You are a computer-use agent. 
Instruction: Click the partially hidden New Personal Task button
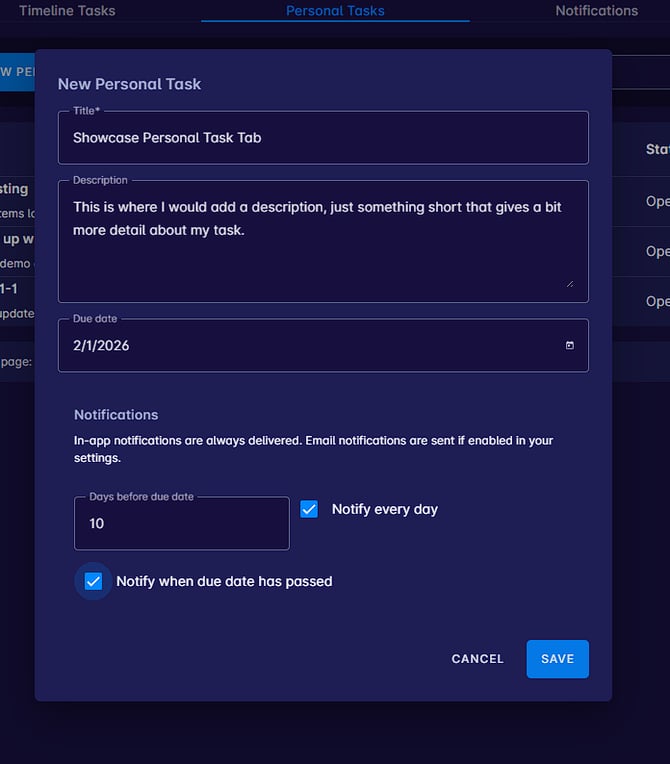tap(17, 72)
